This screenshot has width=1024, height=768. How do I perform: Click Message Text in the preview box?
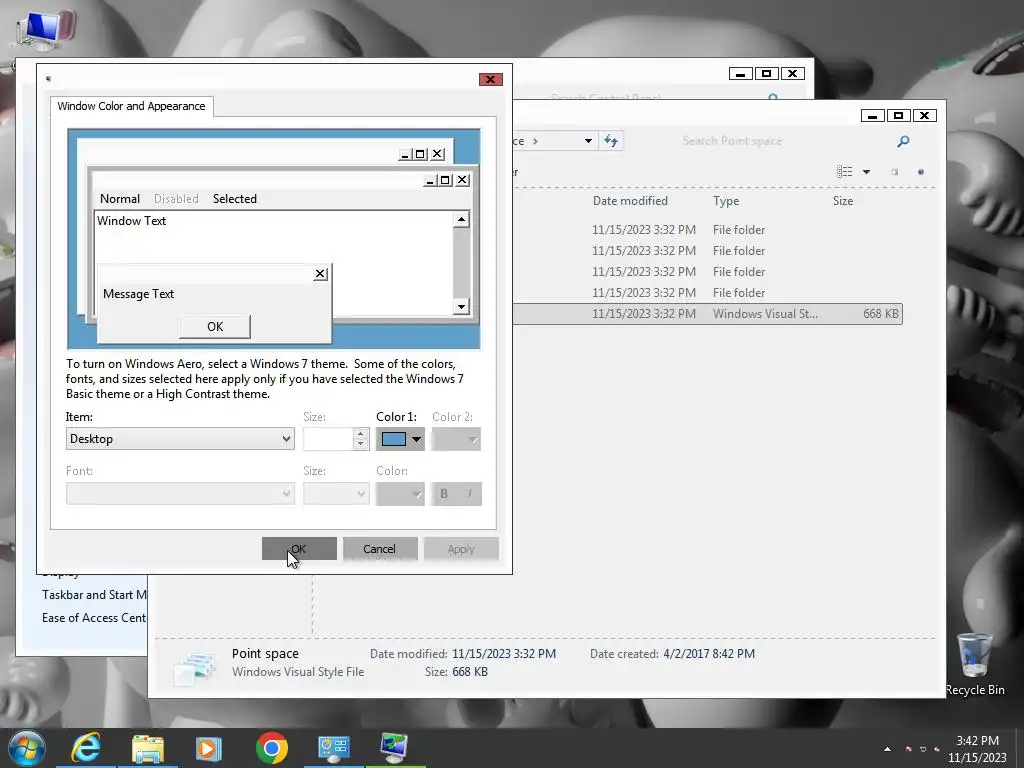click(x=138, y=294)
